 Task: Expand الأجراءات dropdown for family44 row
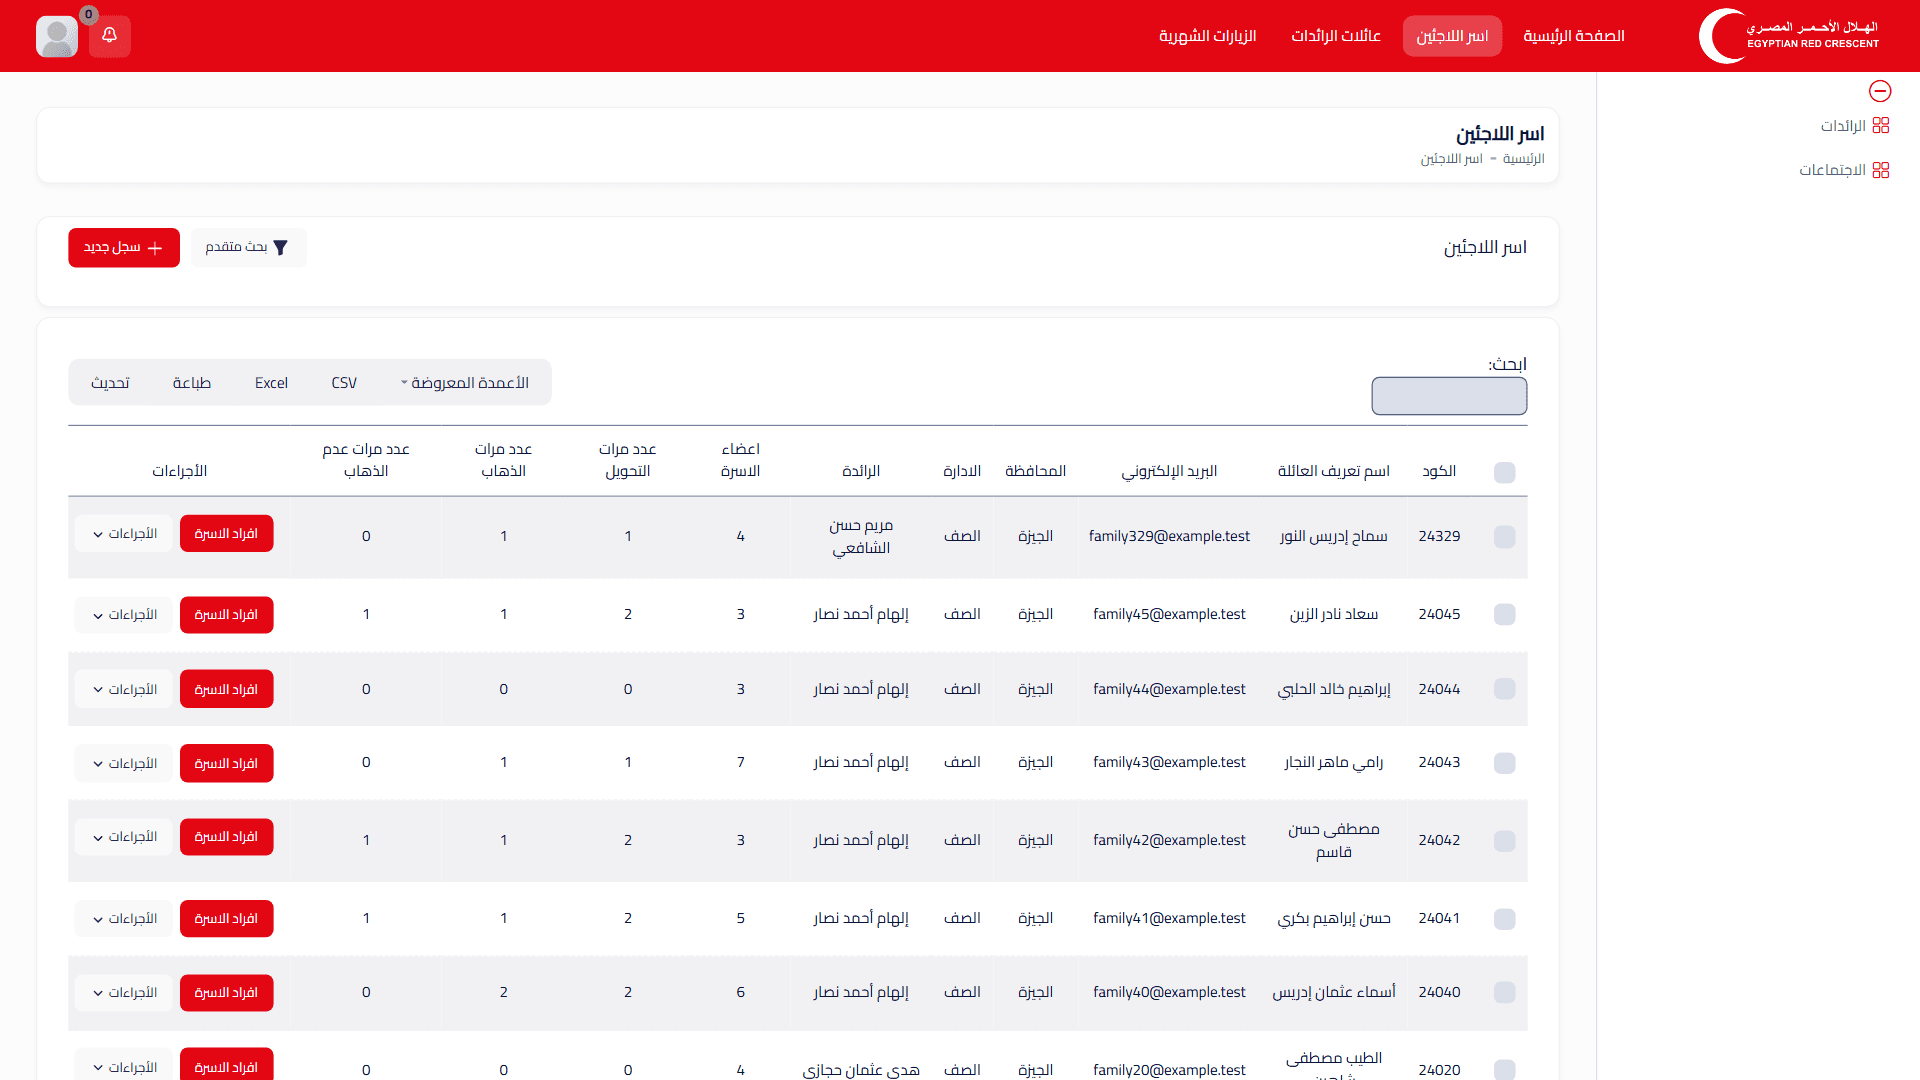[125, 690]
